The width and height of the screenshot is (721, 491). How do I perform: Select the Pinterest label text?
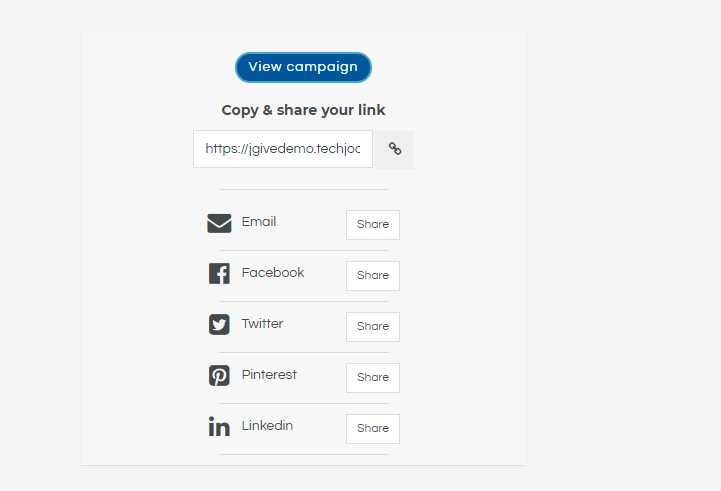coord(269,375)
